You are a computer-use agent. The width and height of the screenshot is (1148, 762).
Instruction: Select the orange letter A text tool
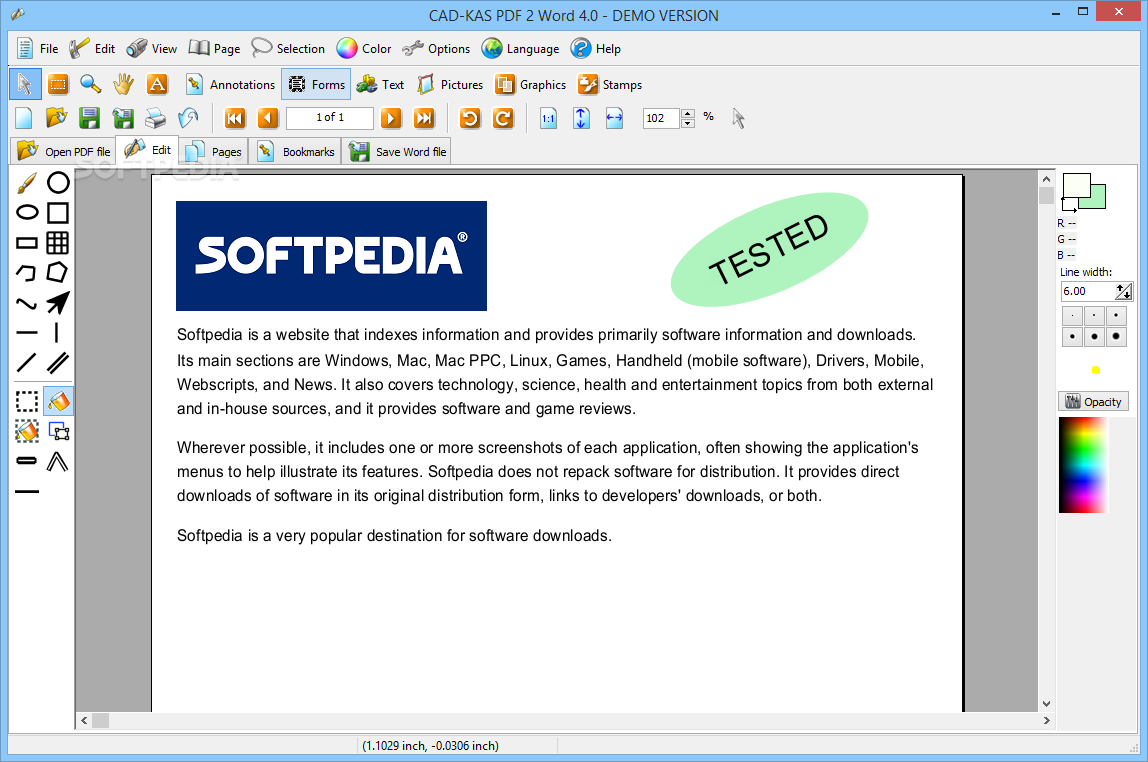[157, 84]
